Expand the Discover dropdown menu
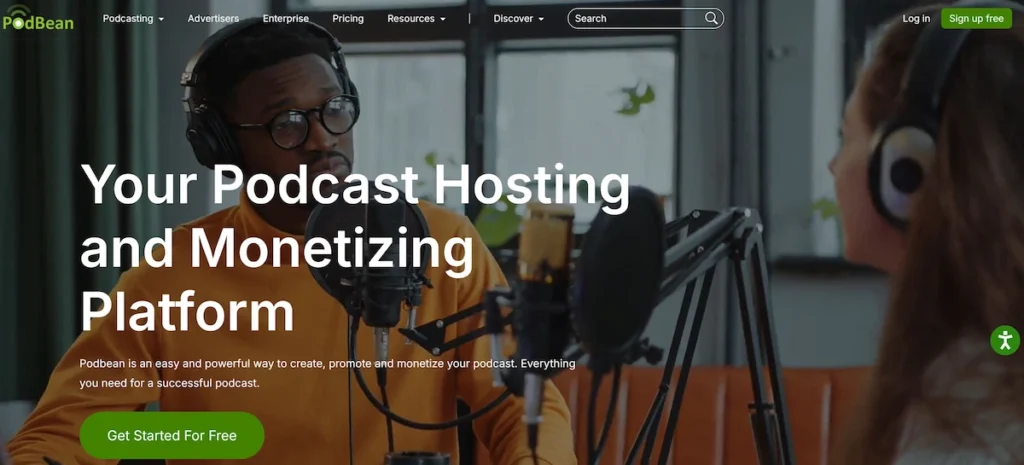The image size is (1024, 465). tap(519, 18)
